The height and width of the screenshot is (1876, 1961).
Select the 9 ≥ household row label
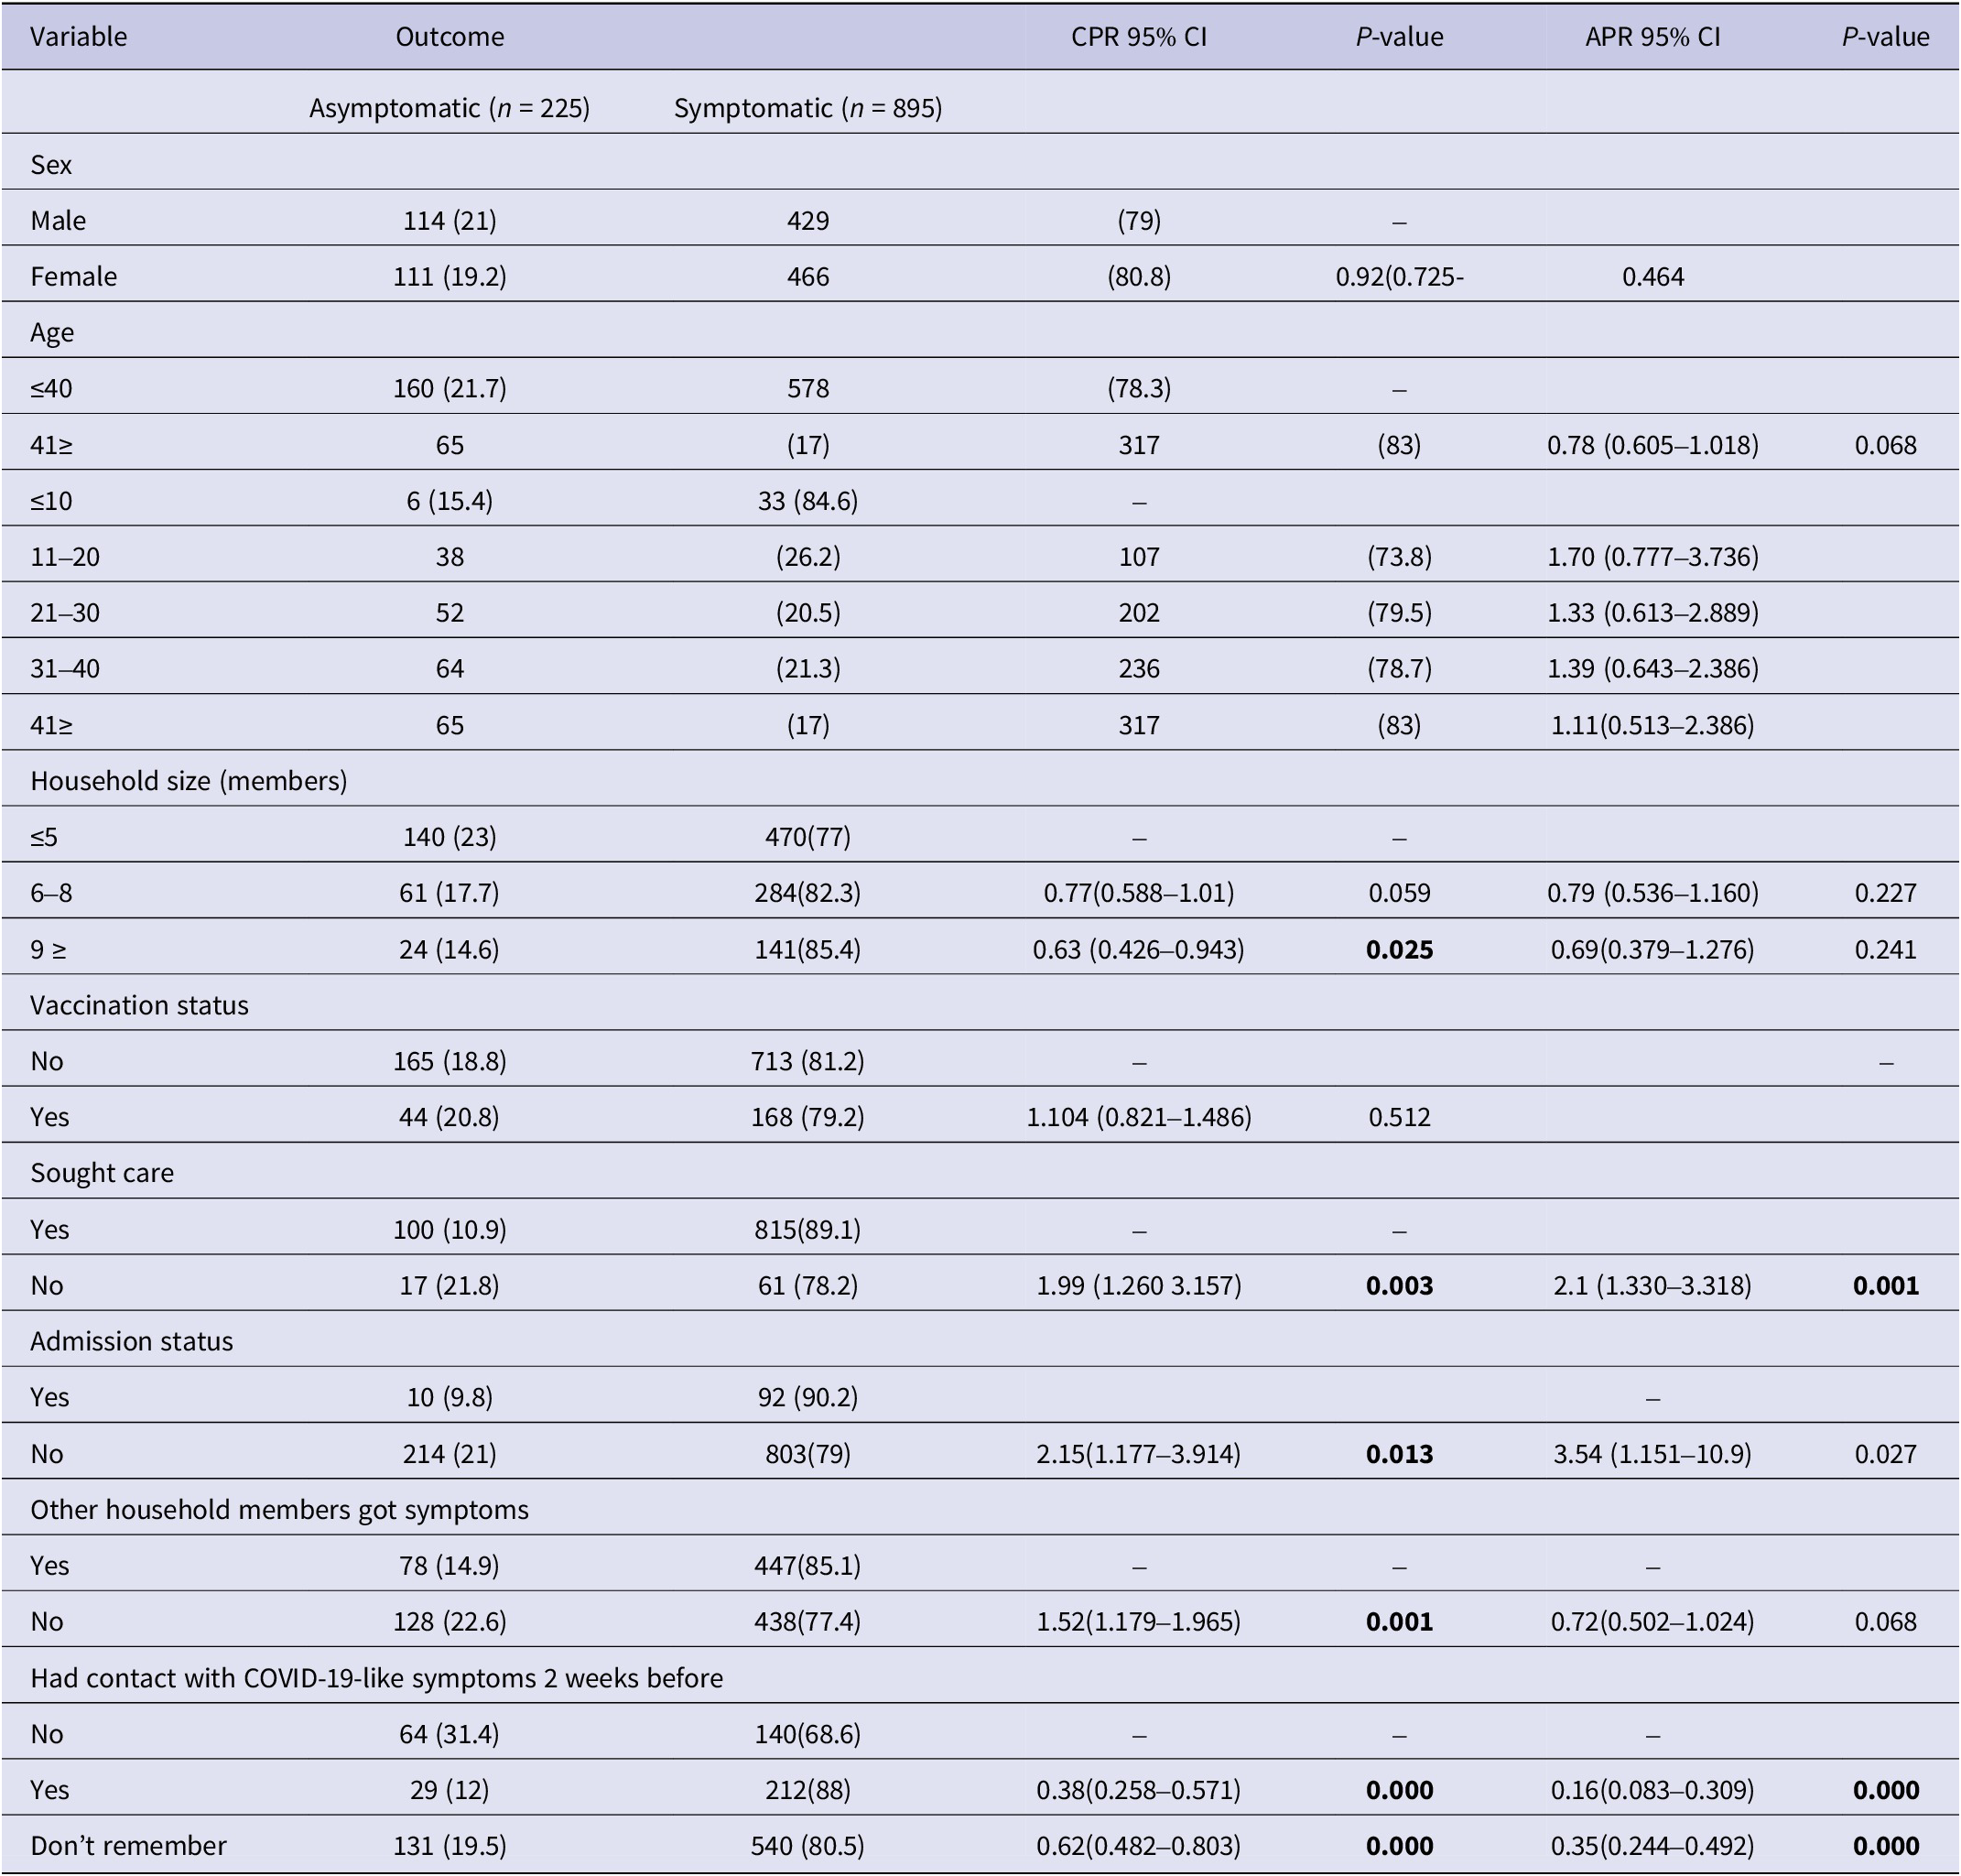pyautogui.click(x=49, y=949)
